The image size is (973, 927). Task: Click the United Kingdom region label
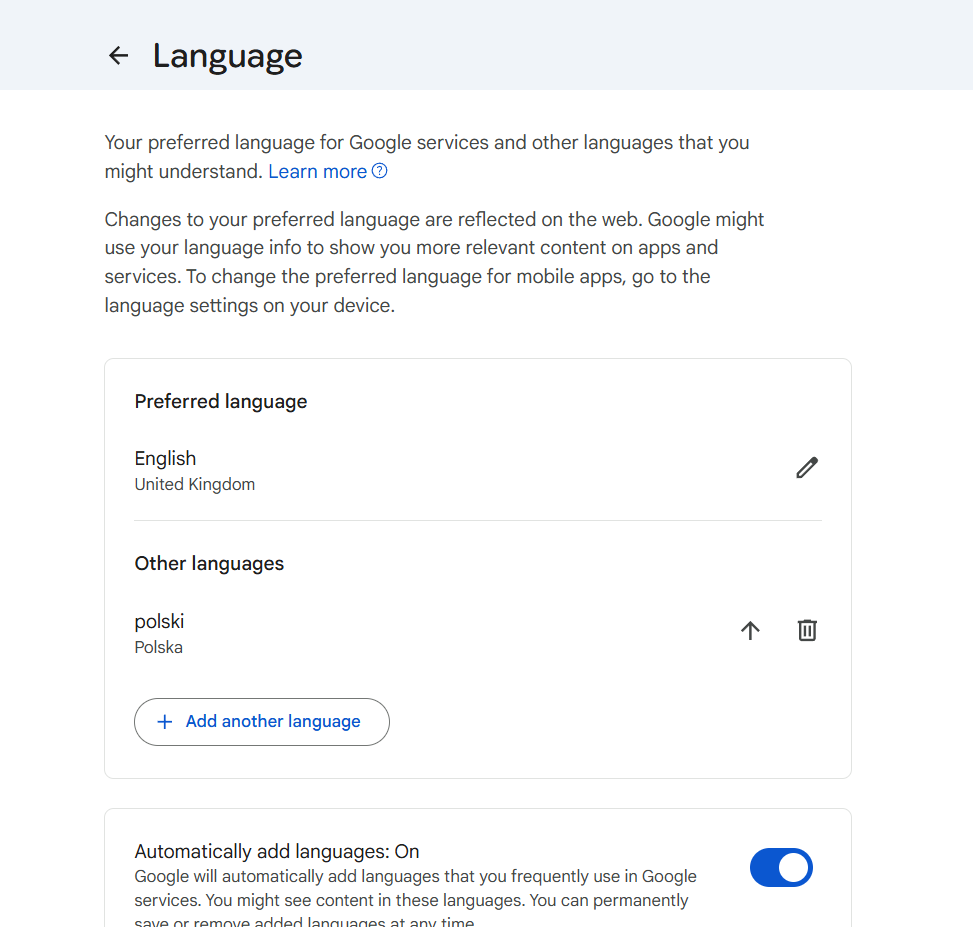(x=195, y=485)
